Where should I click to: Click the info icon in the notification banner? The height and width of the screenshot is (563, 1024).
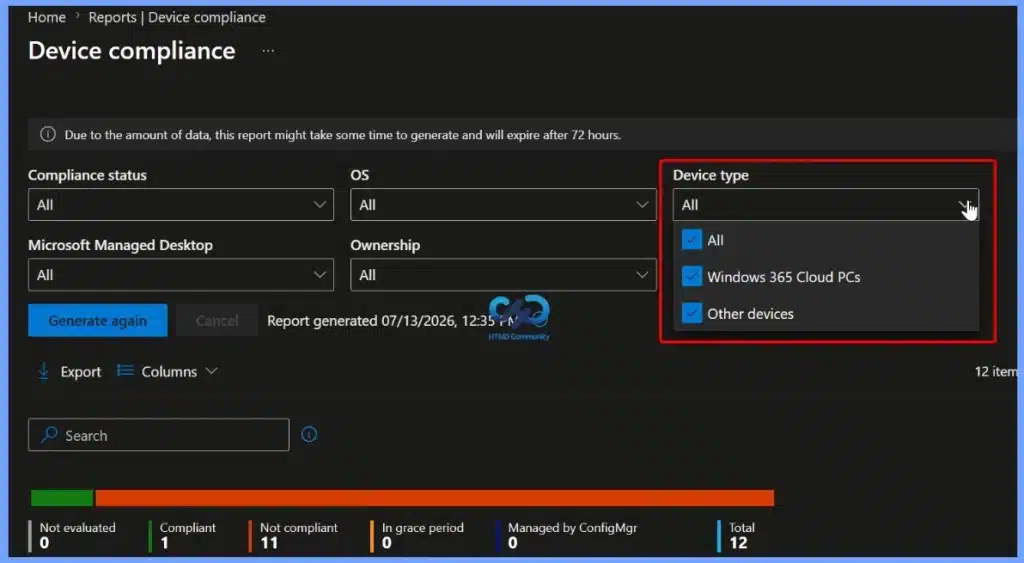48,135
